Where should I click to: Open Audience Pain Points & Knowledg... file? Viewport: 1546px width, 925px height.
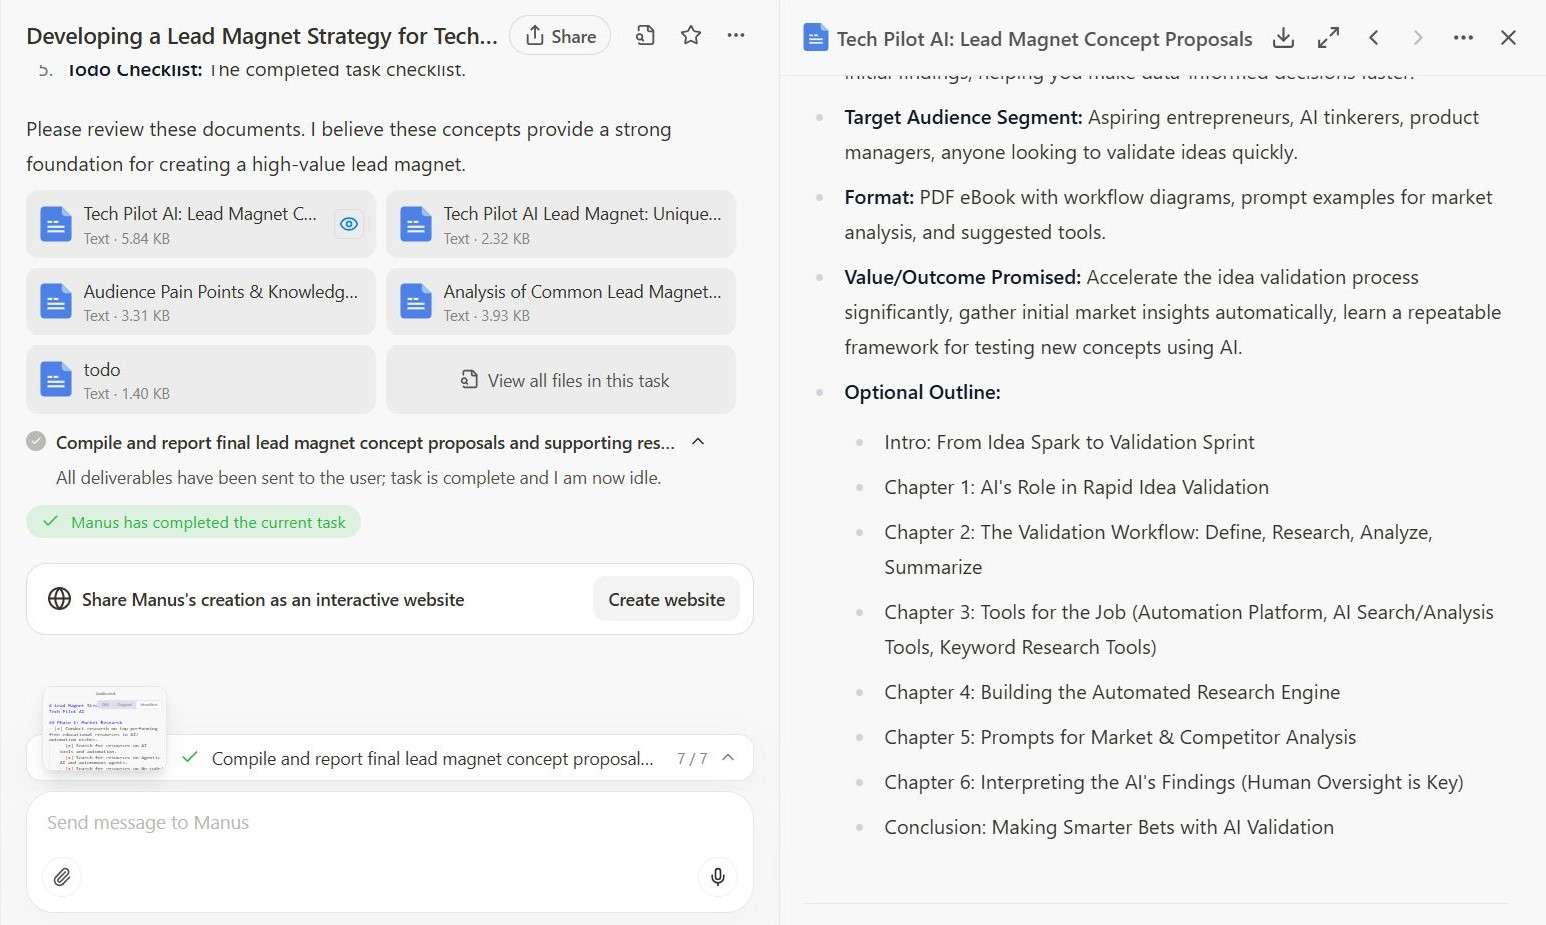coord(200,302)
